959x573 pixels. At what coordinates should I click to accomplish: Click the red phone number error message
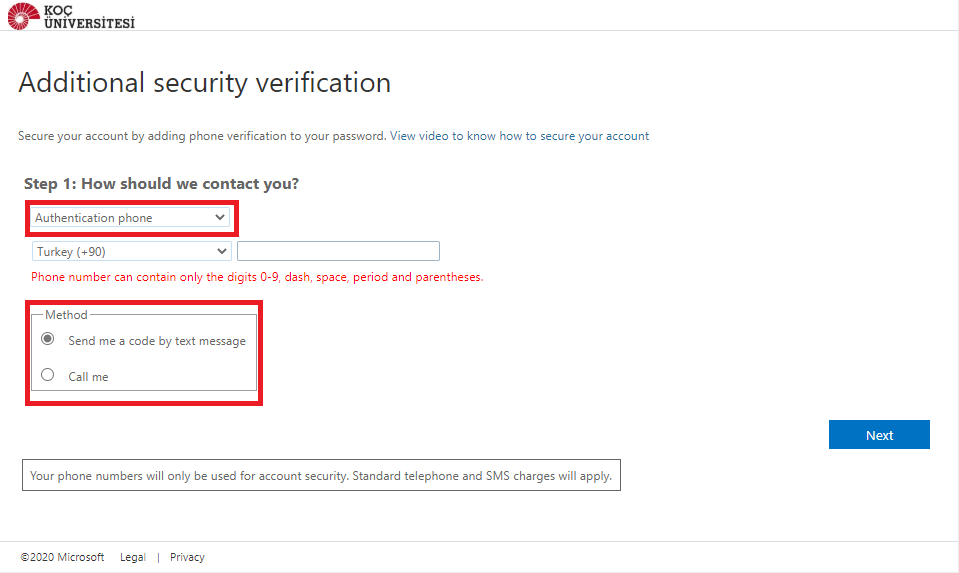tap(257, 277)
